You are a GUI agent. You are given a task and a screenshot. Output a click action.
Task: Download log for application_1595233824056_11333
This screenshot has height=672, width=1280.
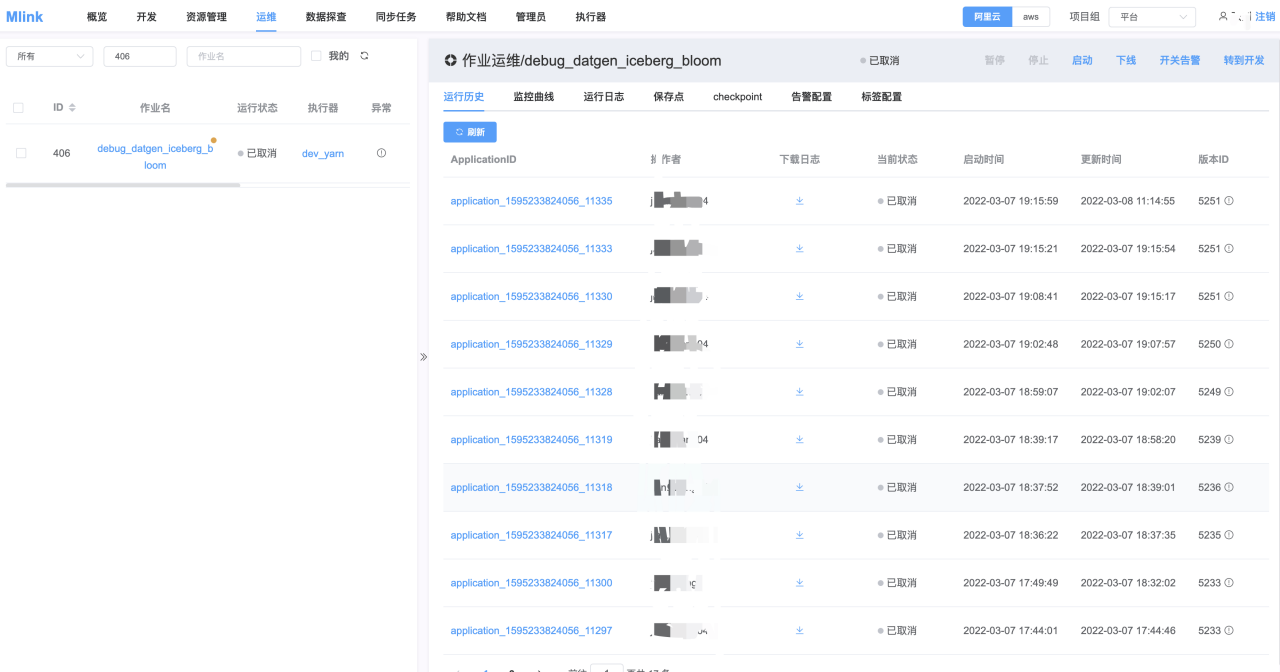click(799, 249)
